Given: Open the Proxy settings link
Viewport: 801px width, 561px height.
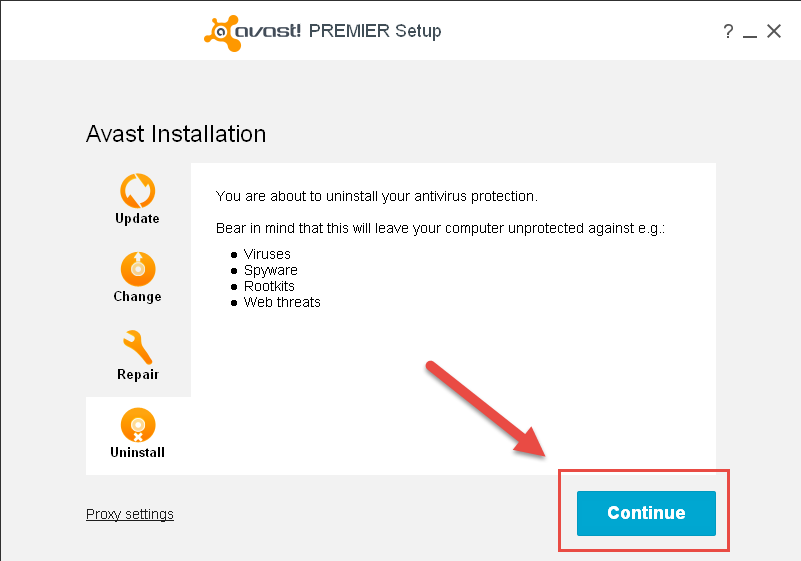Looking at the screenshot, I should 130,514.
